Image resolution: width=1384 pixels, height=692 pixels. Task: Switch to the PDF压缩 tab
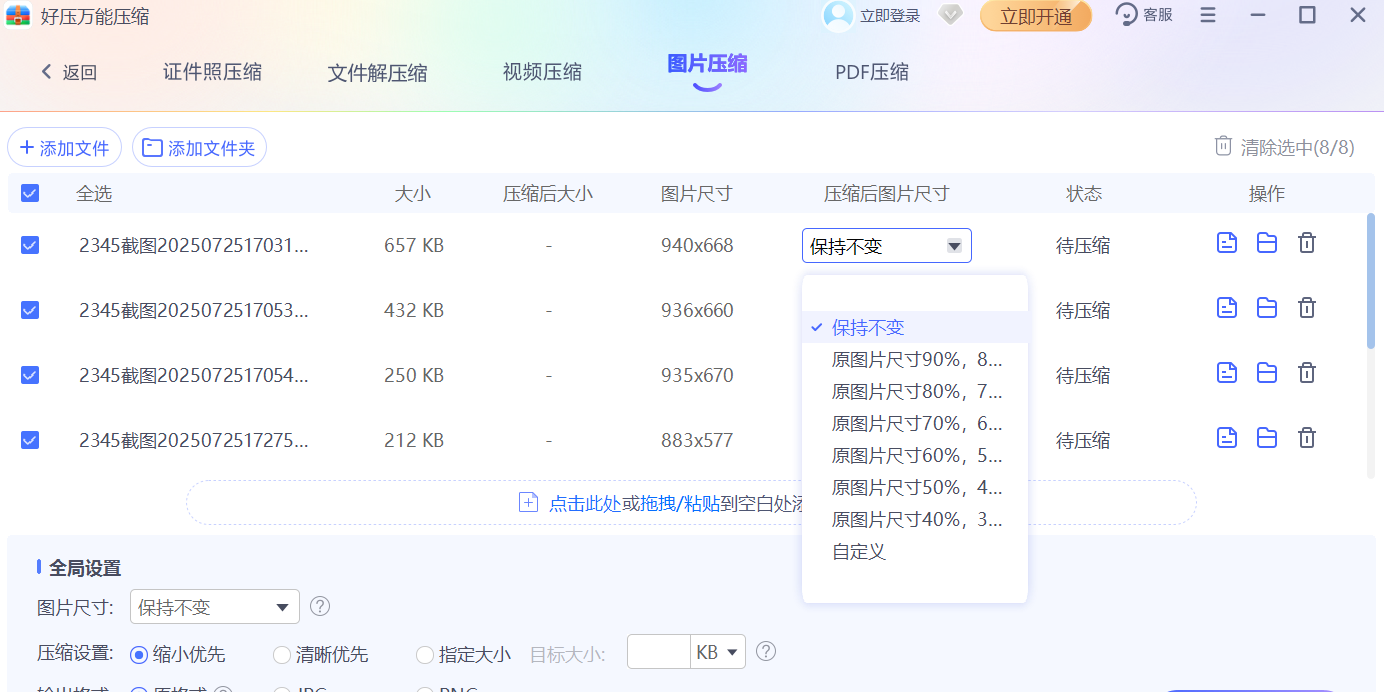tap(872, 72)
